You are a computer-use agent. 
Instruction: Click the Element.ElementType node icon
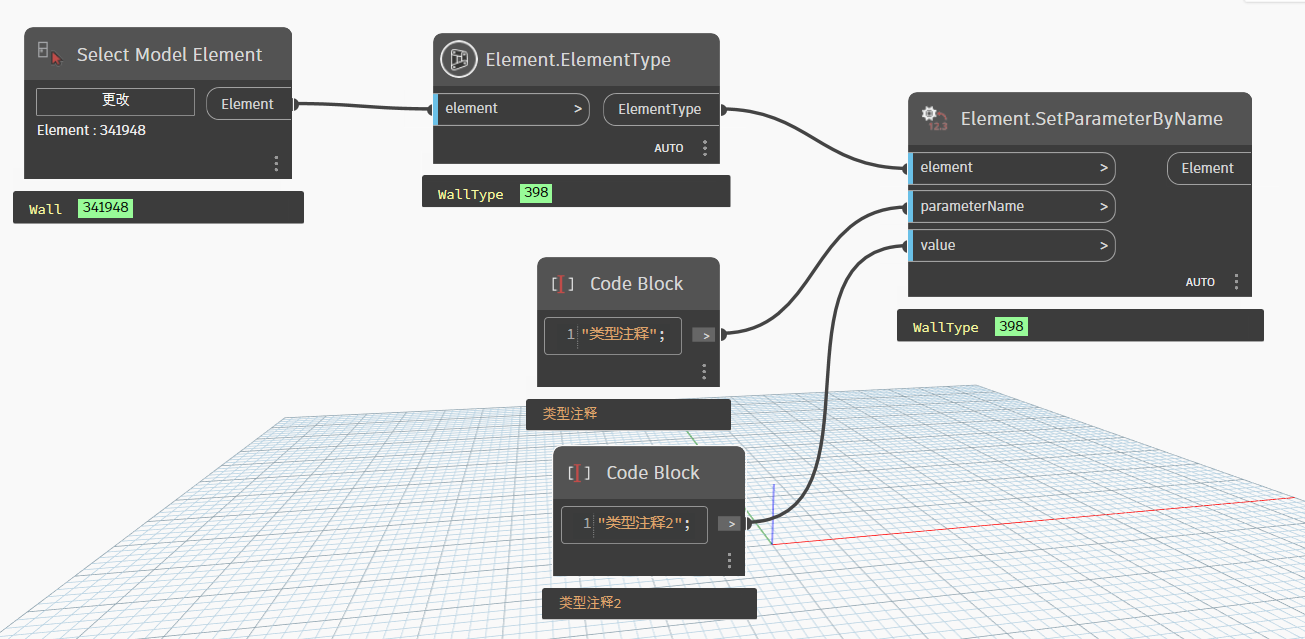[459, 60]
